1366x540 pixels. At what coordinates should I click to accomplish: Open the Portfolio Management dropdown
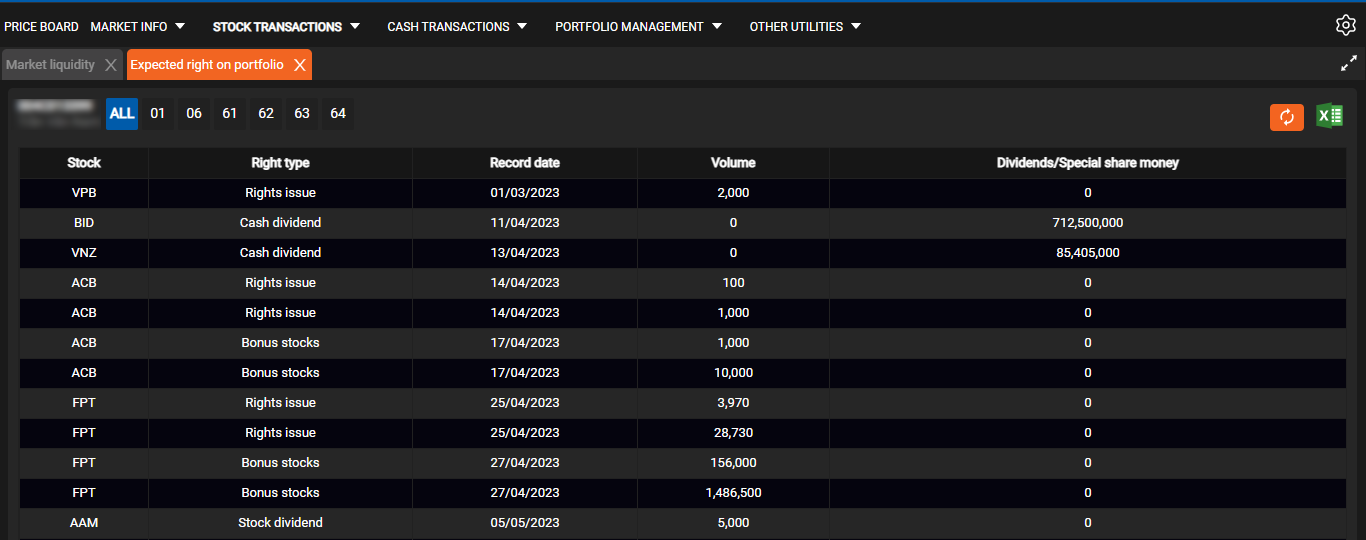click(638, 27)
